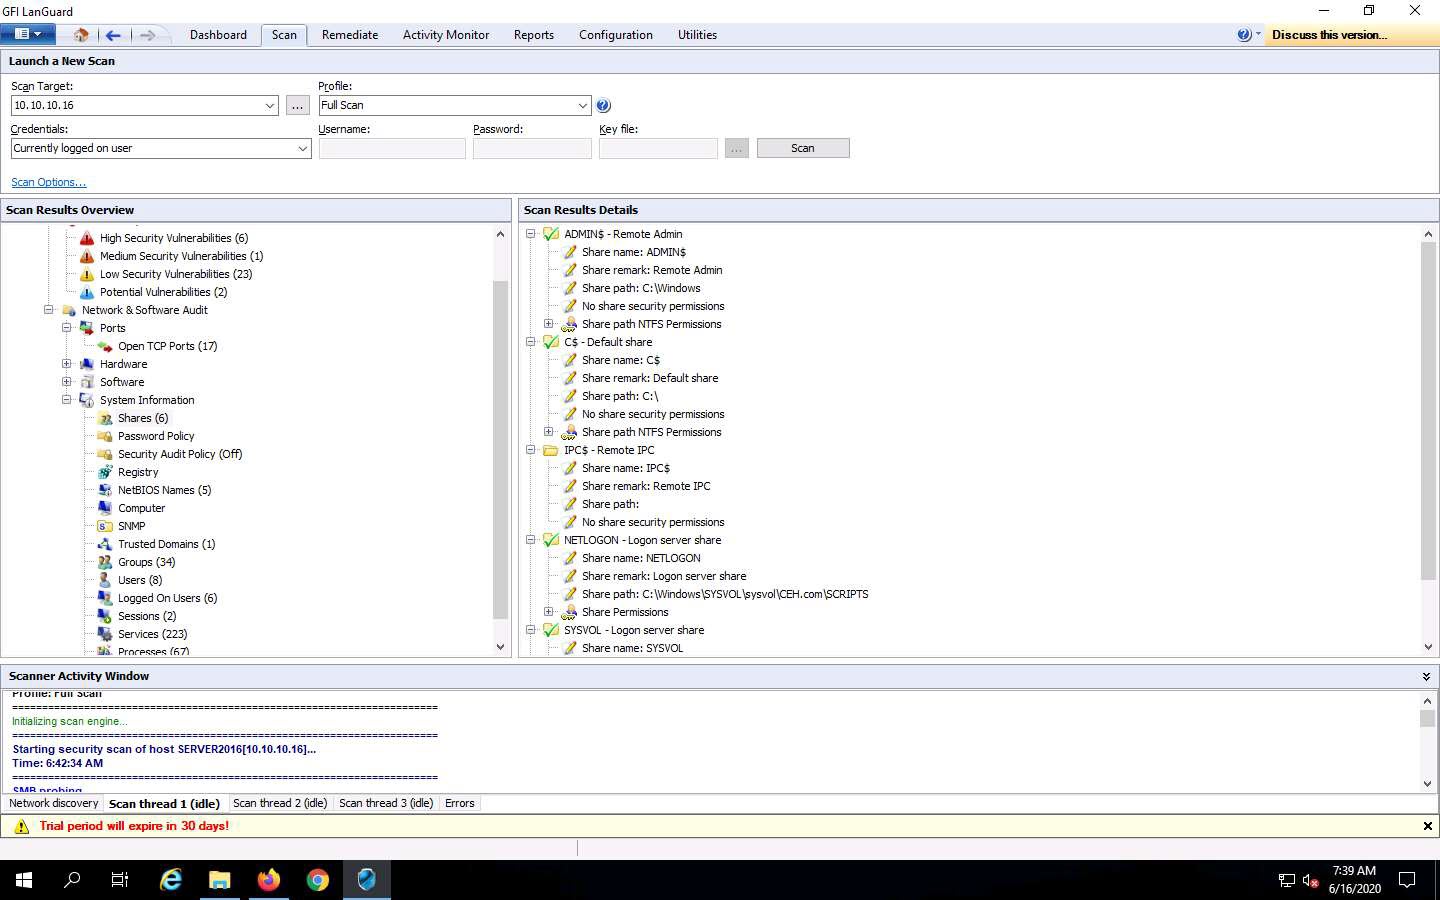Click the Low Security Vulnerabilities yellow icon
The image size is (1440, 900).
tap(87, 274)
